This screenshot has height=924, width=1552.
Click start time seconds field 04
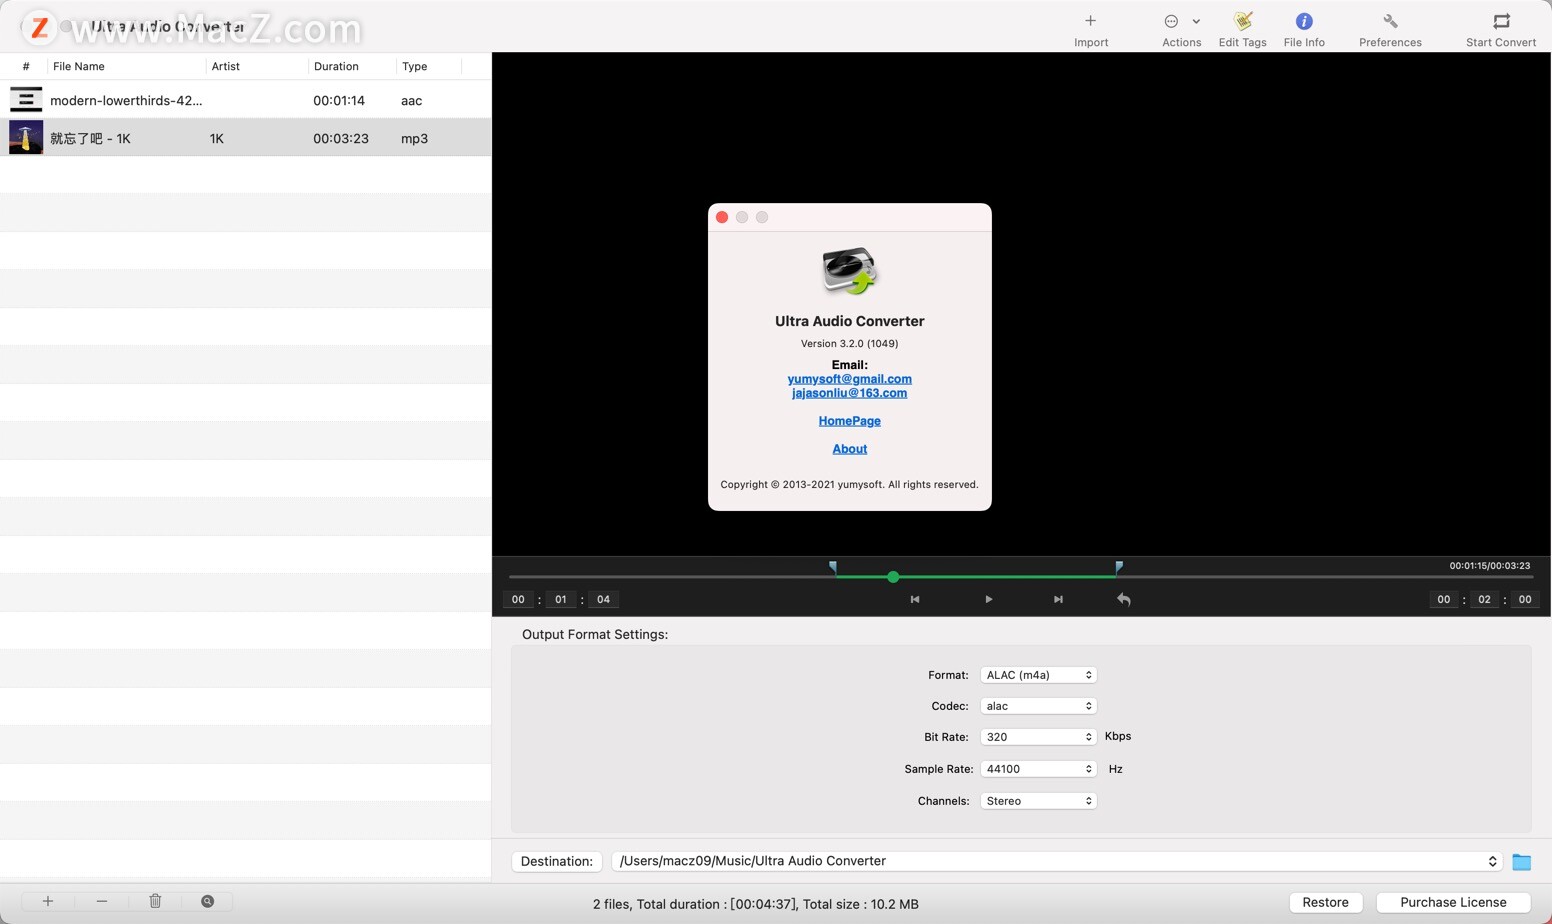click(x=603, y=599)
